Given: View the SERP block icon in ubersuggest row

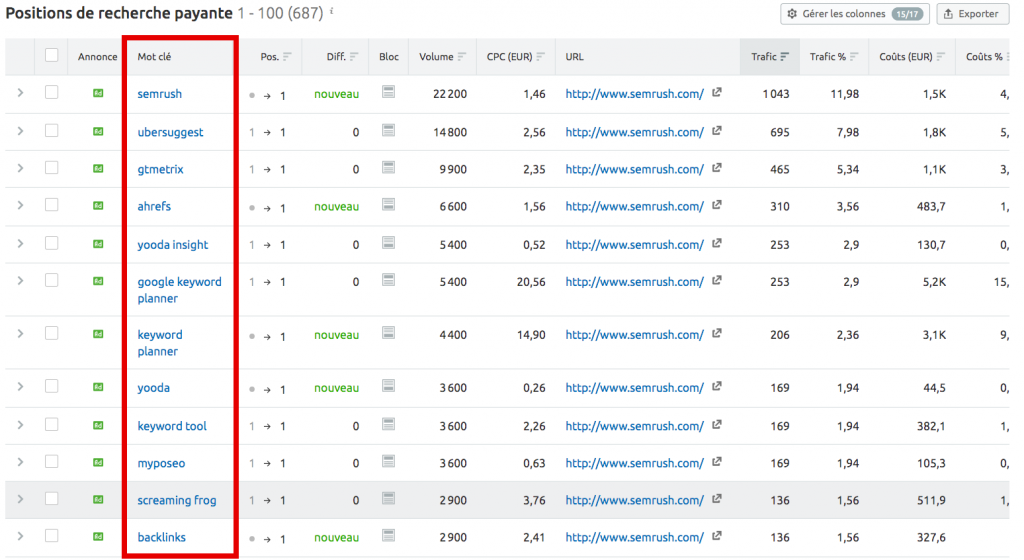Looking at the screenshot, I should click(389, 131).
